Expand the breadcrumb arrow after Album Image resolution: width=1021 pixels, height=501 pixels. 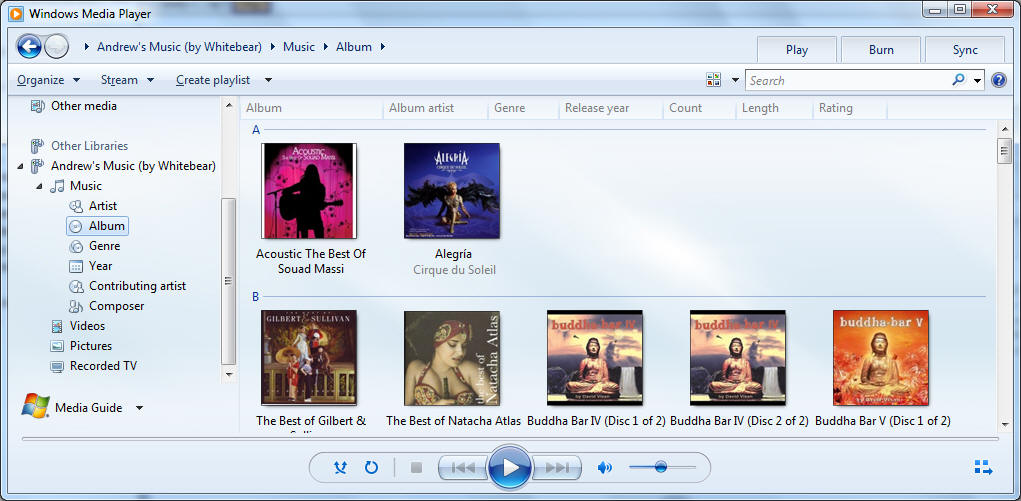383,47
